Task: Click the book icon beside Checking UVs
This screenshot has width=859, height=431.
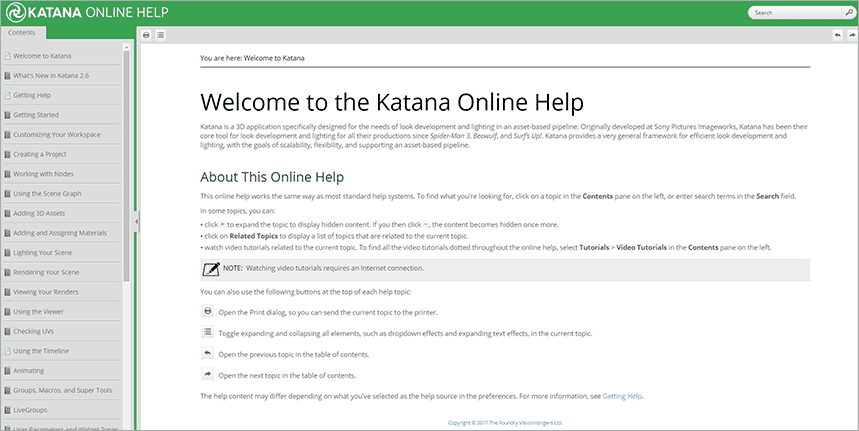Action: click(x=8, y=332)
